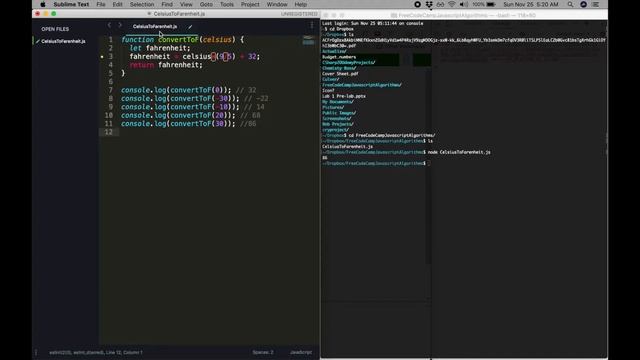Image resolution: width=640 pixels, height=360 pixels.
Task: Click 'Lab 1 Pre-lab.pptx' entry in Terminal listing
Action: tap(344, 96)
